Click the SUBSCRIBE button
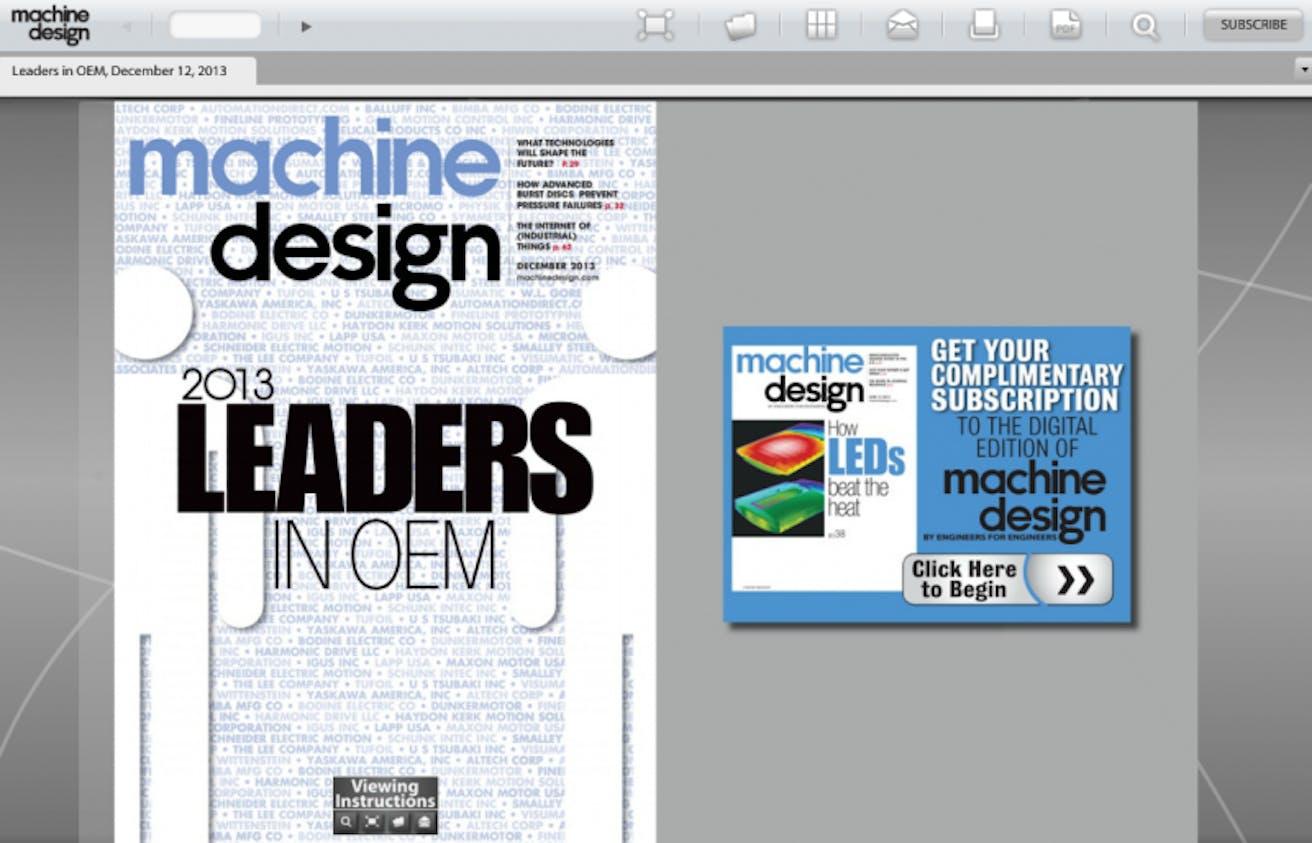The height and width of the screenshot is (843, 1312). tap(1251, 24)
